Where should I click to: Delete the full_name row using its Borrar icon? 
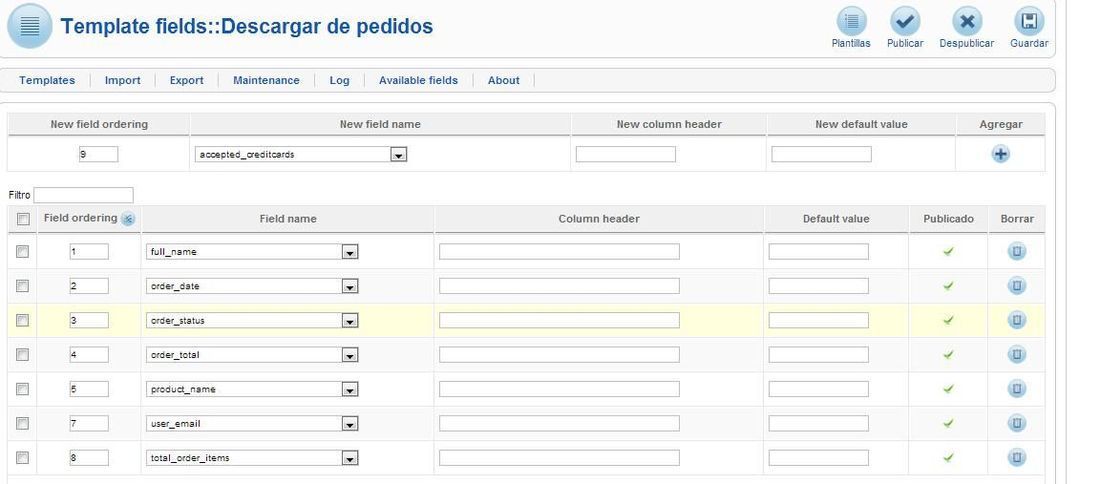click(1017, 251)
